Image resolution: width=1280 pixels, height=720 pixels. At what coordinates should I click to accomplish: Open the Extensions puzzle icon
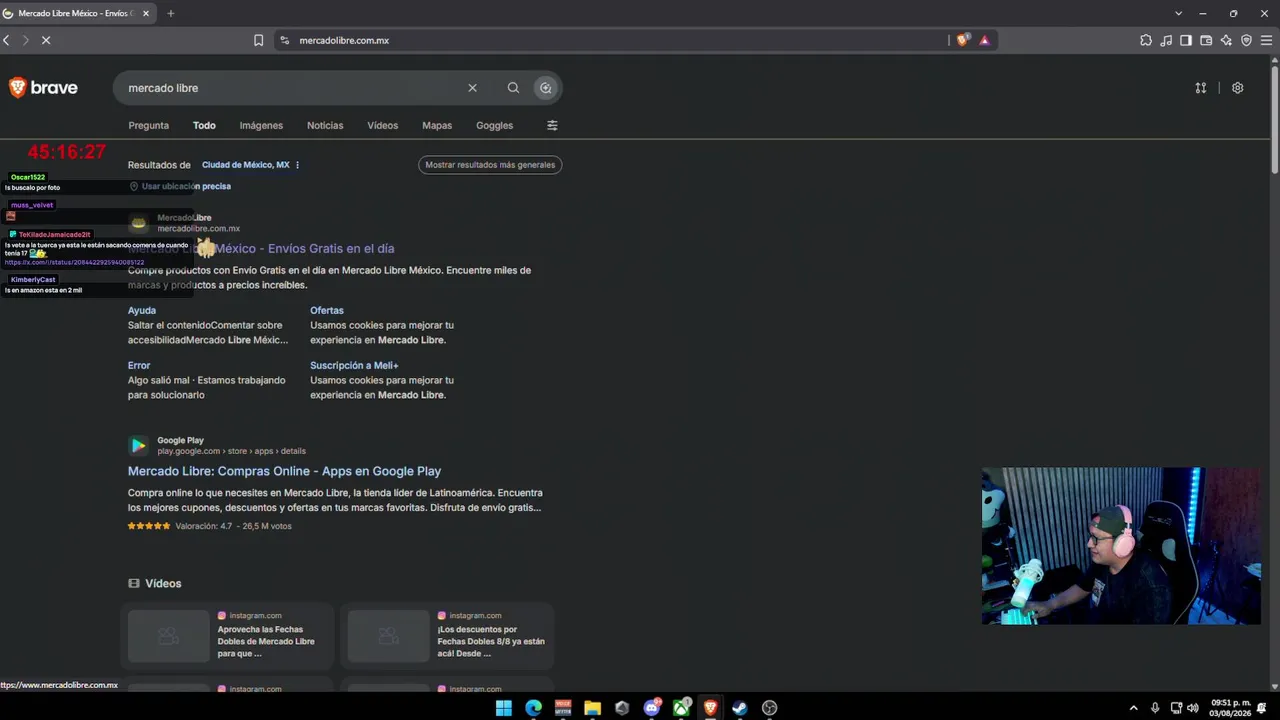tap(1146, 40)
